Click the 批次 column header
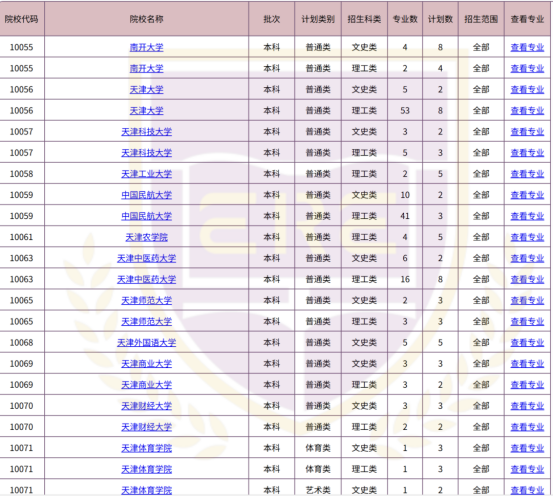 pos(272,19)
